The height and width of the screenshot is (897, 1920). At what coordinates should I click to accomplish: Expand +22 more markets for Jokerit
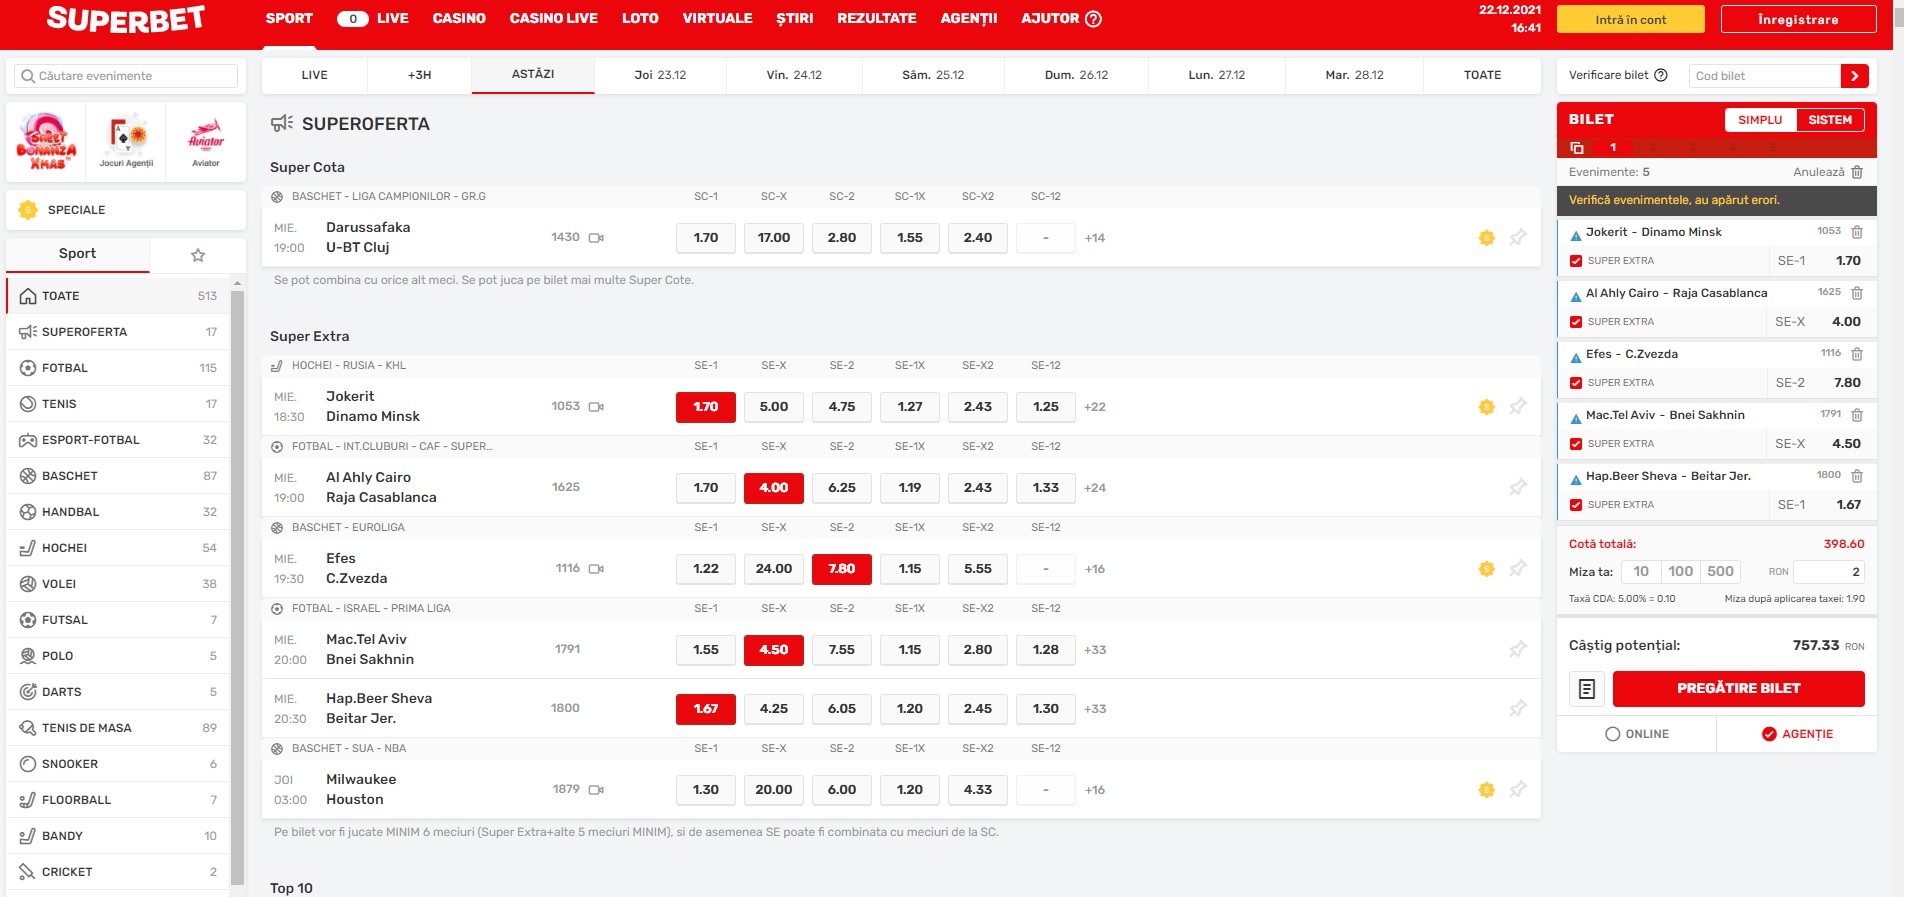click(x=1095, y=407)
